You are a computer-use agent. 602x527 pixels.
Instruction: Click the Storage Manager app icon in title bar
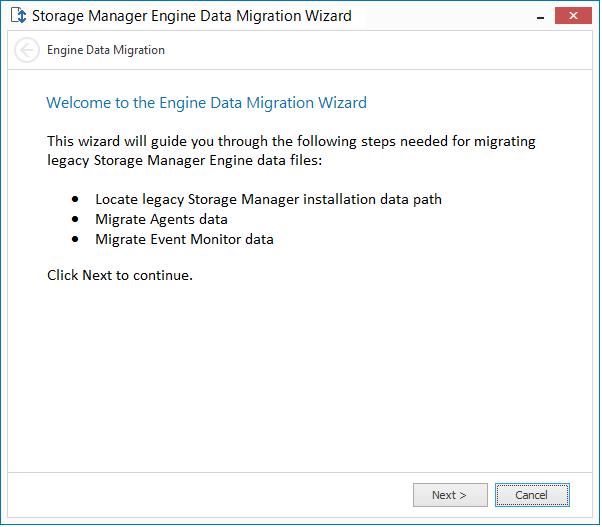click(x=17, y=16)
